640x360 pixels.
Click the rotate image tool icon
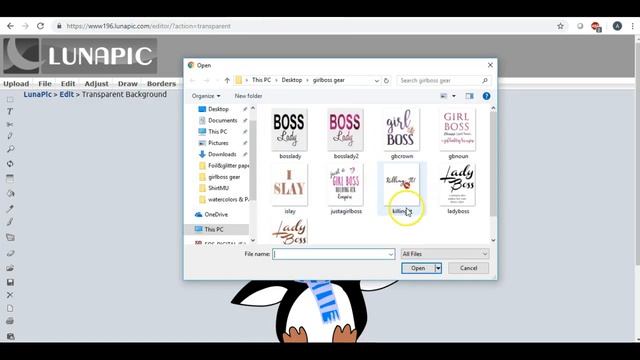tap(10, 164)
